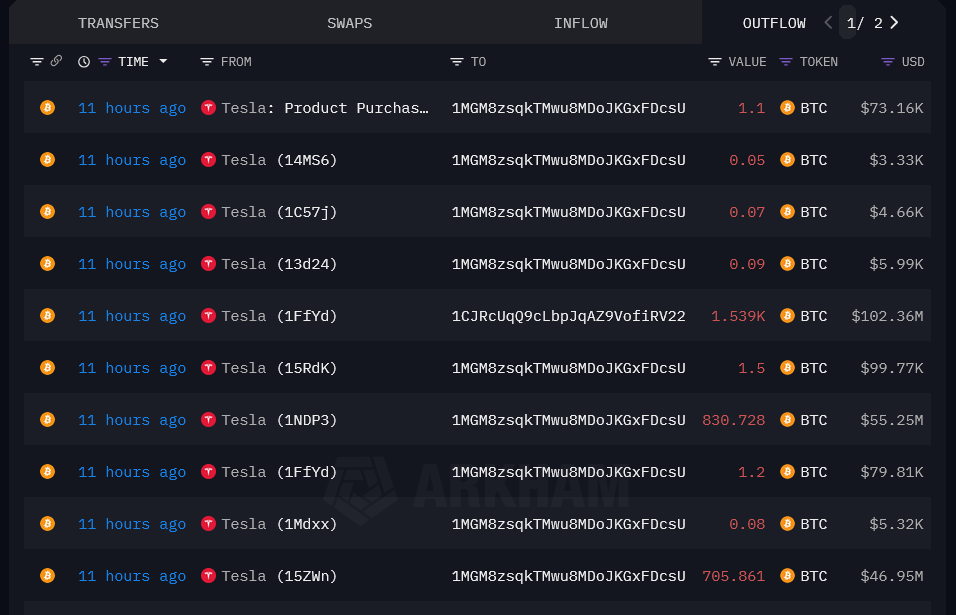Open the INFLOW tab
The image size is (956, 615).
pyautogui.click(x=581, y=22)
